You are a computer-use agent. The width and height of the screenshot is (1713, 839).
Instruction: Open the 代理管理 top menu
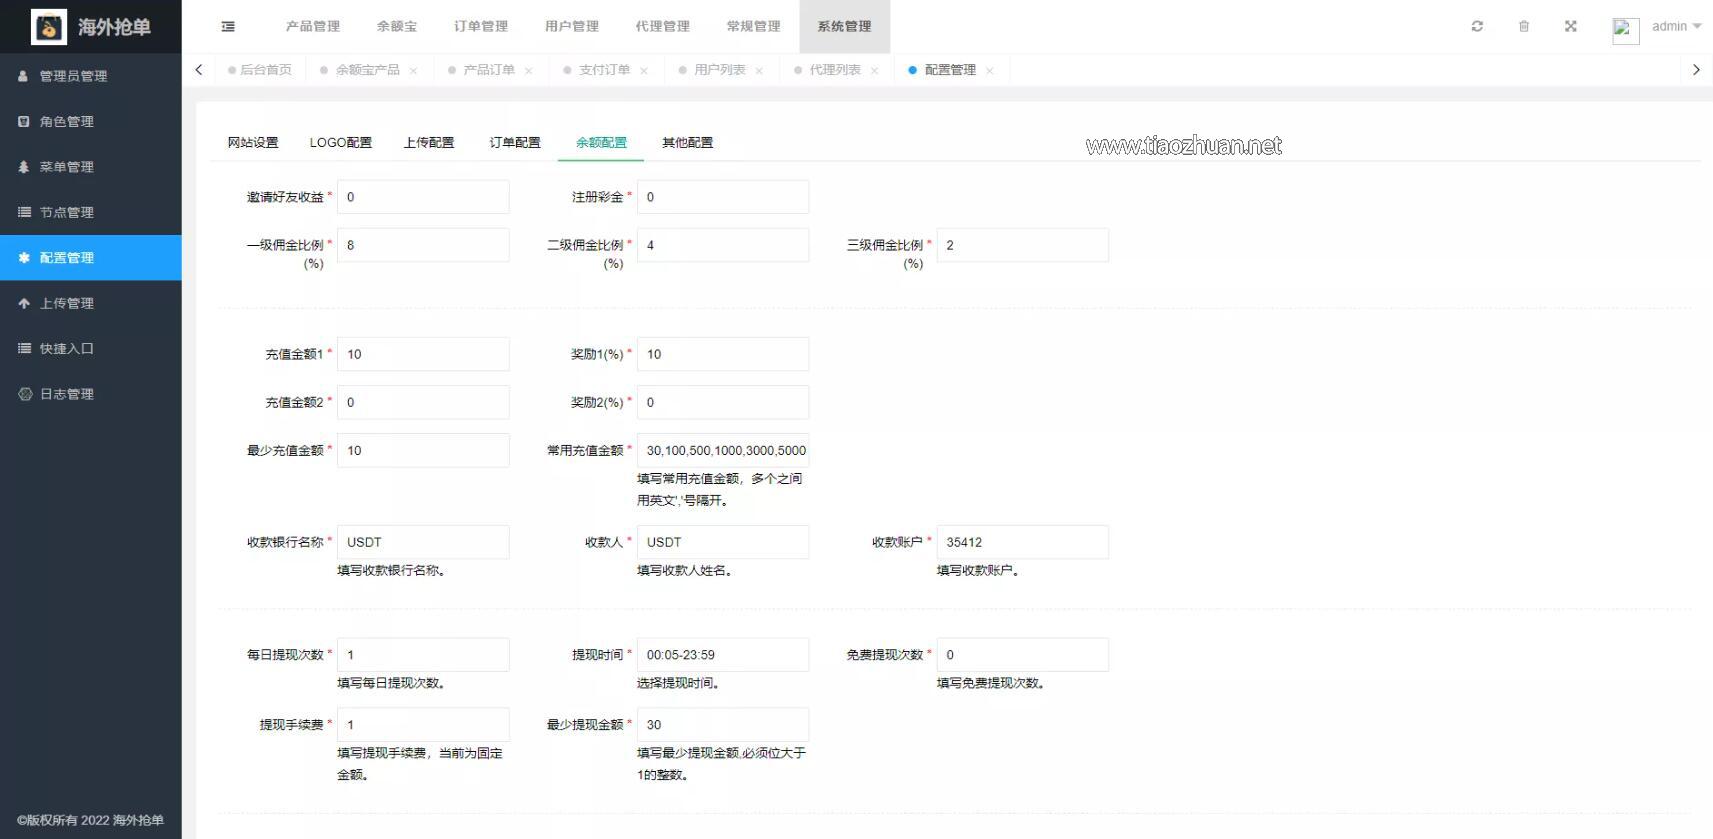click(663, 27)
